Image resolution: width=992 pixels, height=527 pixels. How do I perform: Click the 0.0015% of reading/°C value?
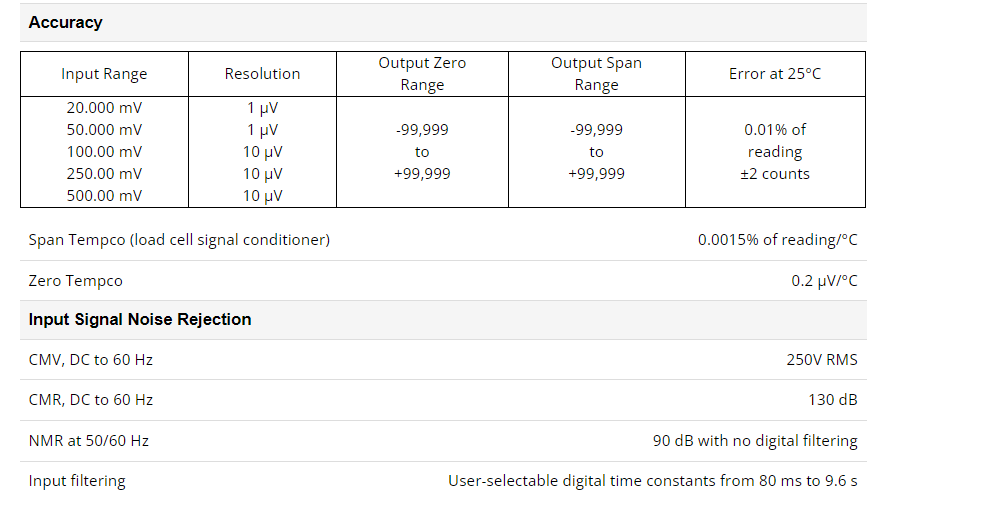point(778,240)
